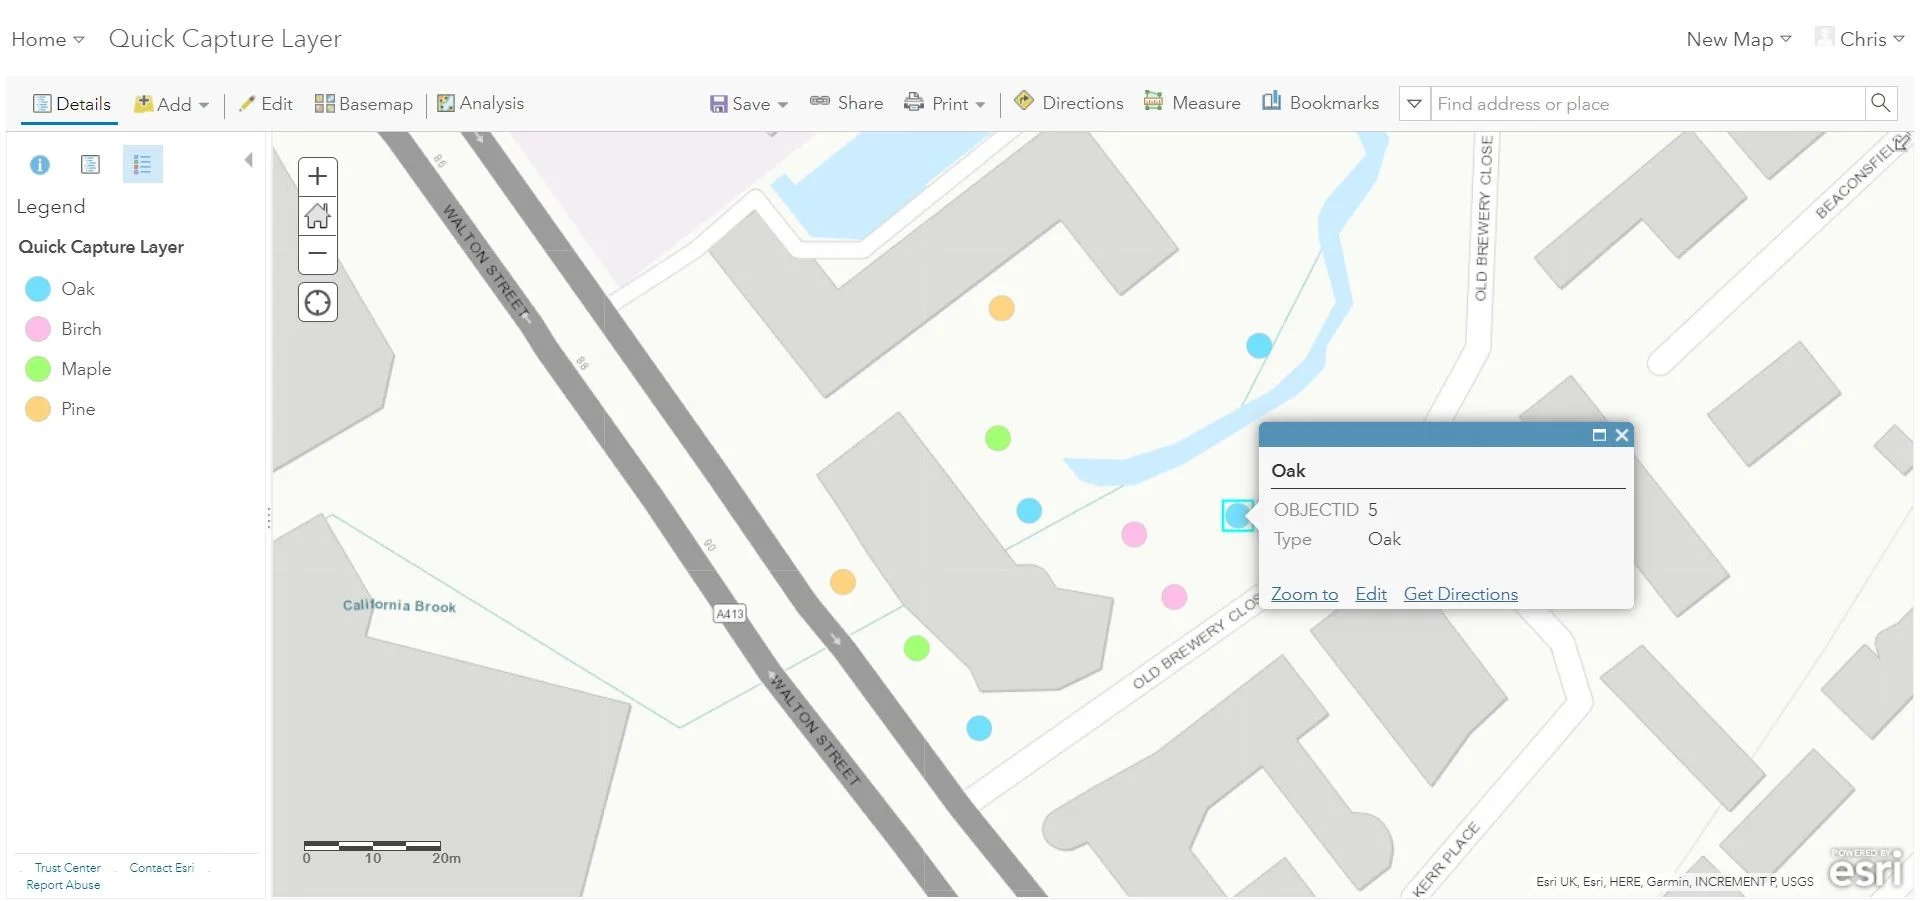Open the Home dropdown menu
The height and width of the screenshot is (901, 1920).
tap(47, 39)
